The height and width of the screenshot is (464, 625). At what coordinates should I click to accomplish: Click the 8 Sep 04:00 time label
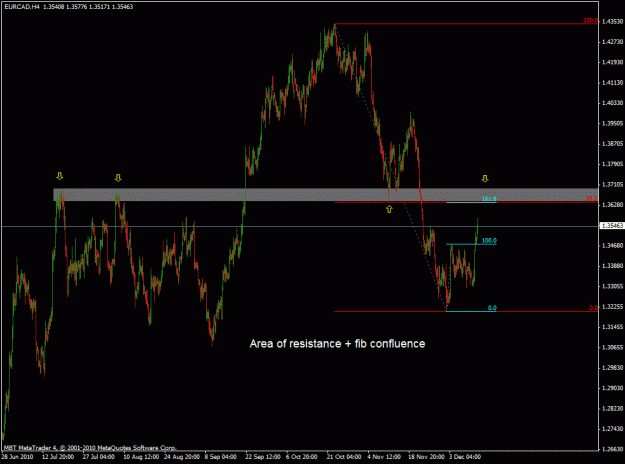[x=220, y=457]
